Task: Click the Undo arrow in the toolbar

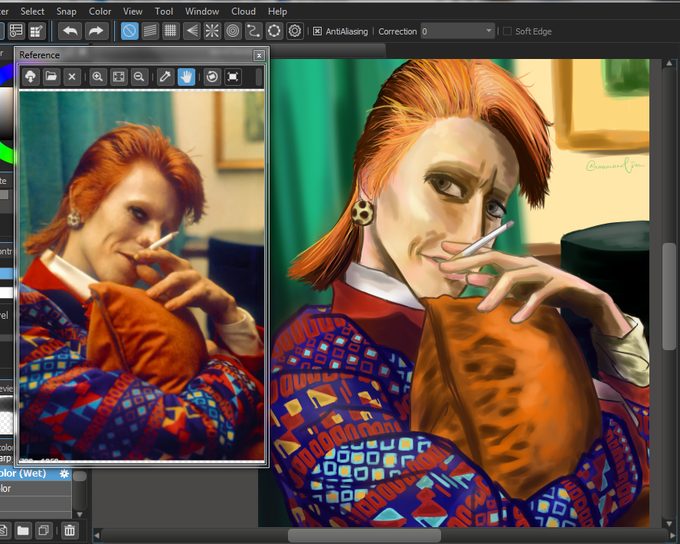Action: pos(70,31)
